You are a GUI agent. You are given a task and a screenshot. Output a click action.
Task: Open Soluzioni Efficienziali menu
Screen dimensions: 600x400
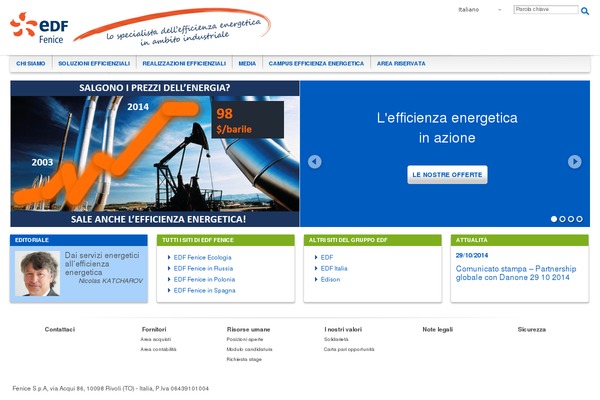click(x=94, y=64)
